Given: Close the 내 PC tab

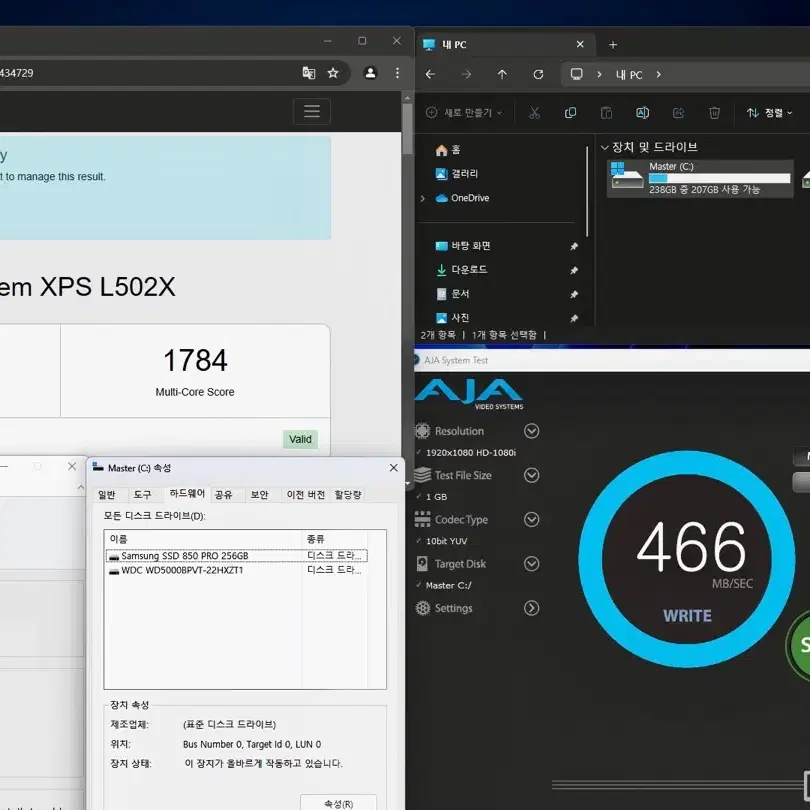Looking at the screenshot, I should point(580,44).
